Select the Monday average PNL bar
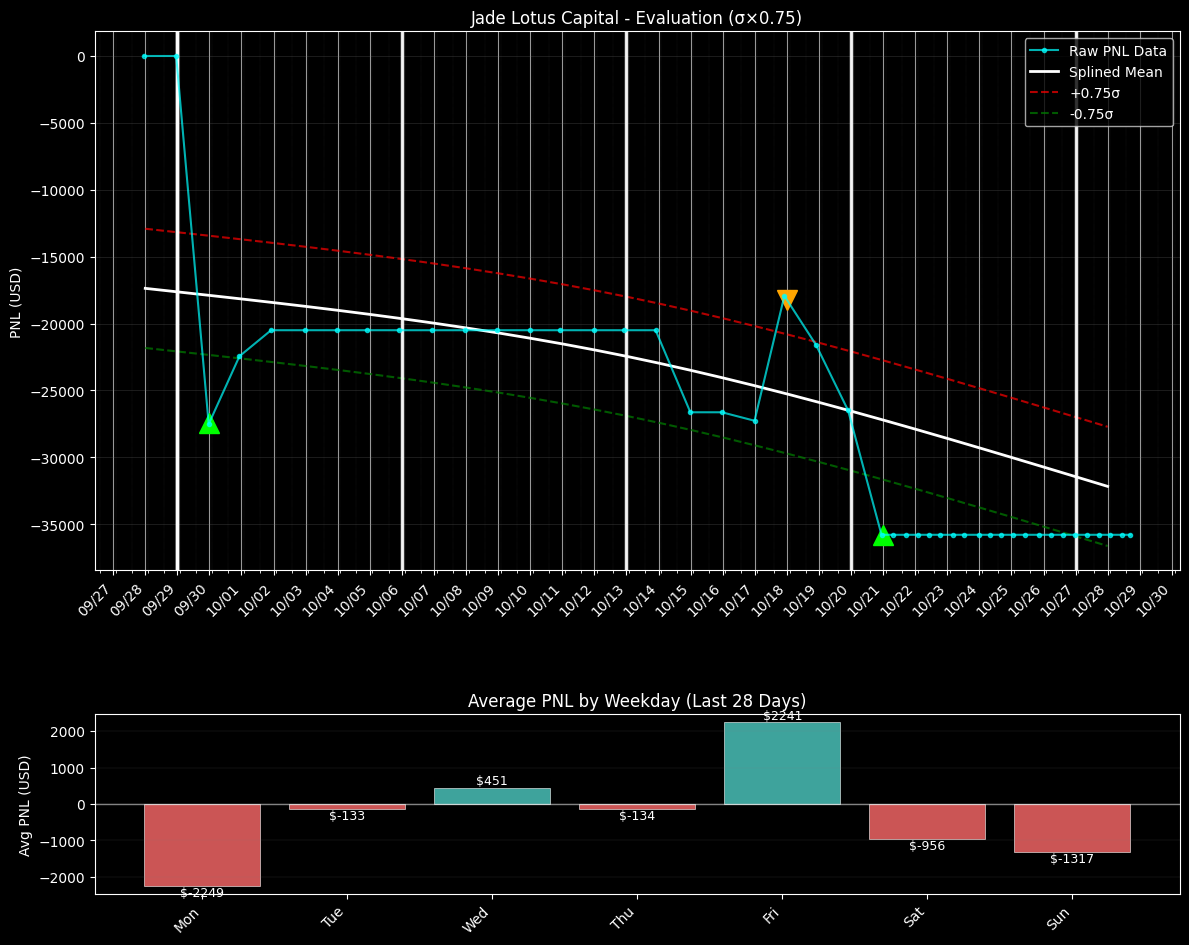Image resolution: width=1189 pixels, height=945 pixels. 202,845
